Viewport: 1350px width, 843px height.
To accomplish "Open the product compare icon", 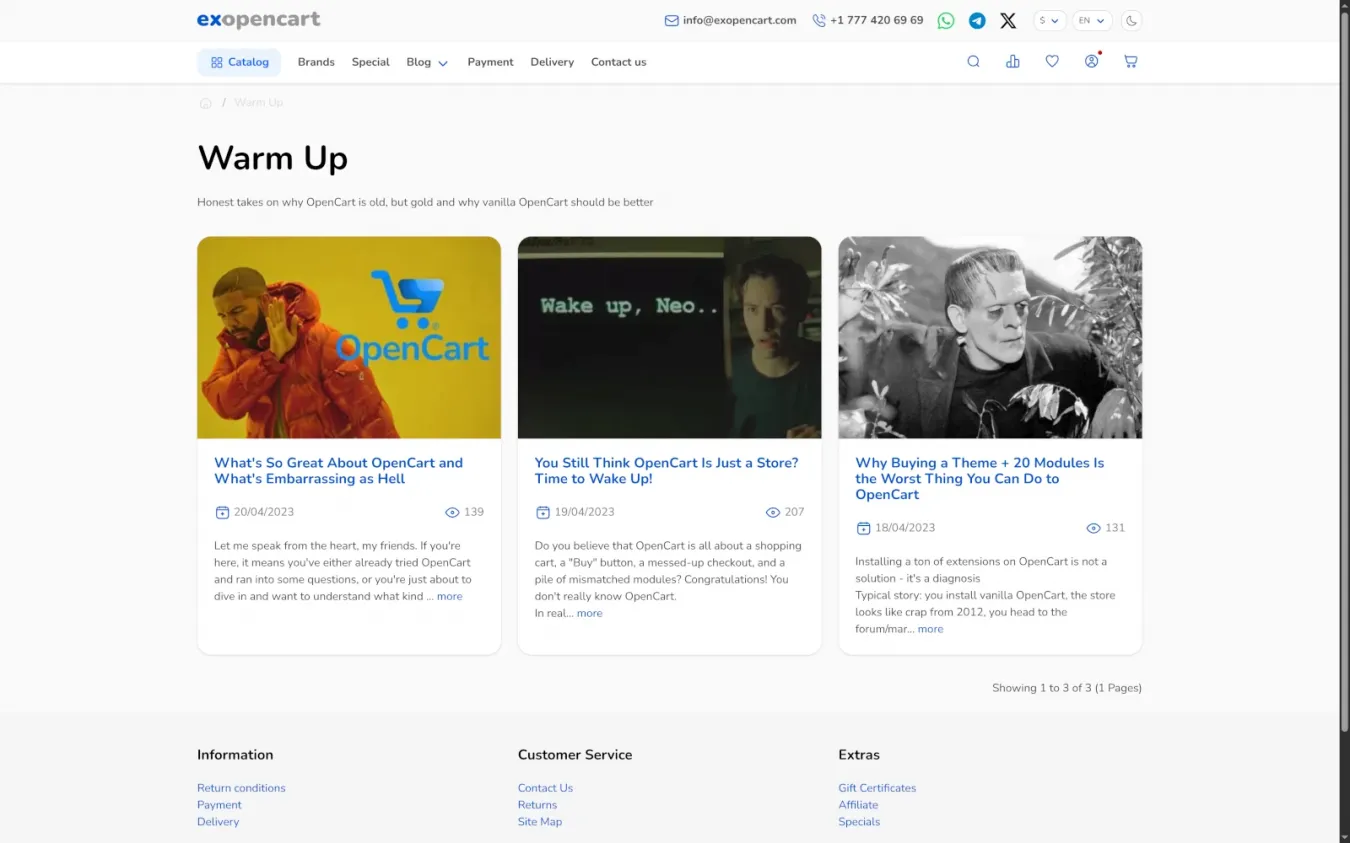I will pos(1013,62).
